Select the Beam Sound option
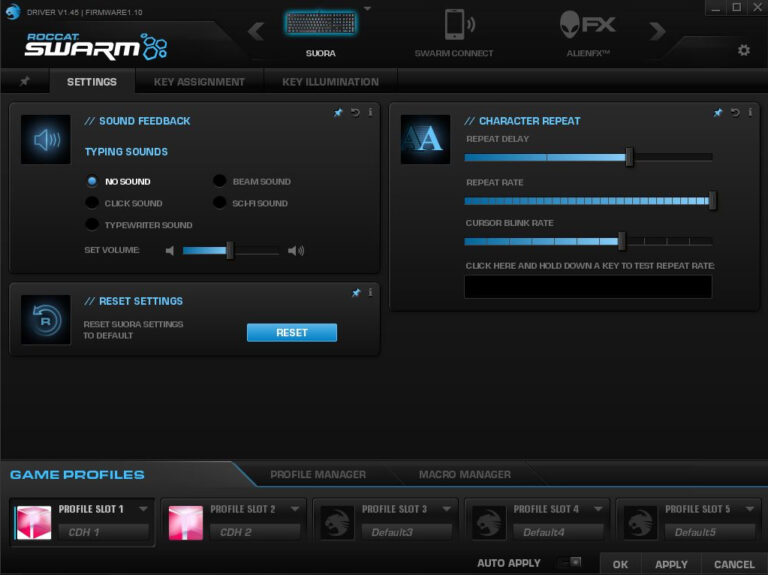768x575 pixels. (x=219, y=181)
